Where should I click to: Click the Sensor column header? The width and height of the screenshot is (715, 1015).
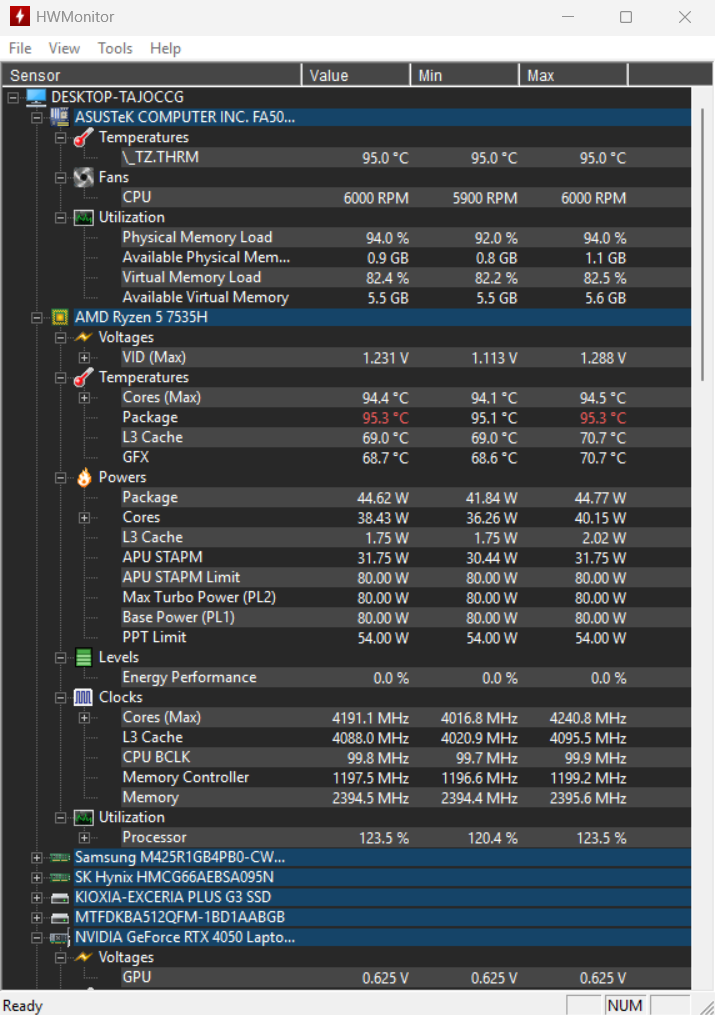click(151, 75)
